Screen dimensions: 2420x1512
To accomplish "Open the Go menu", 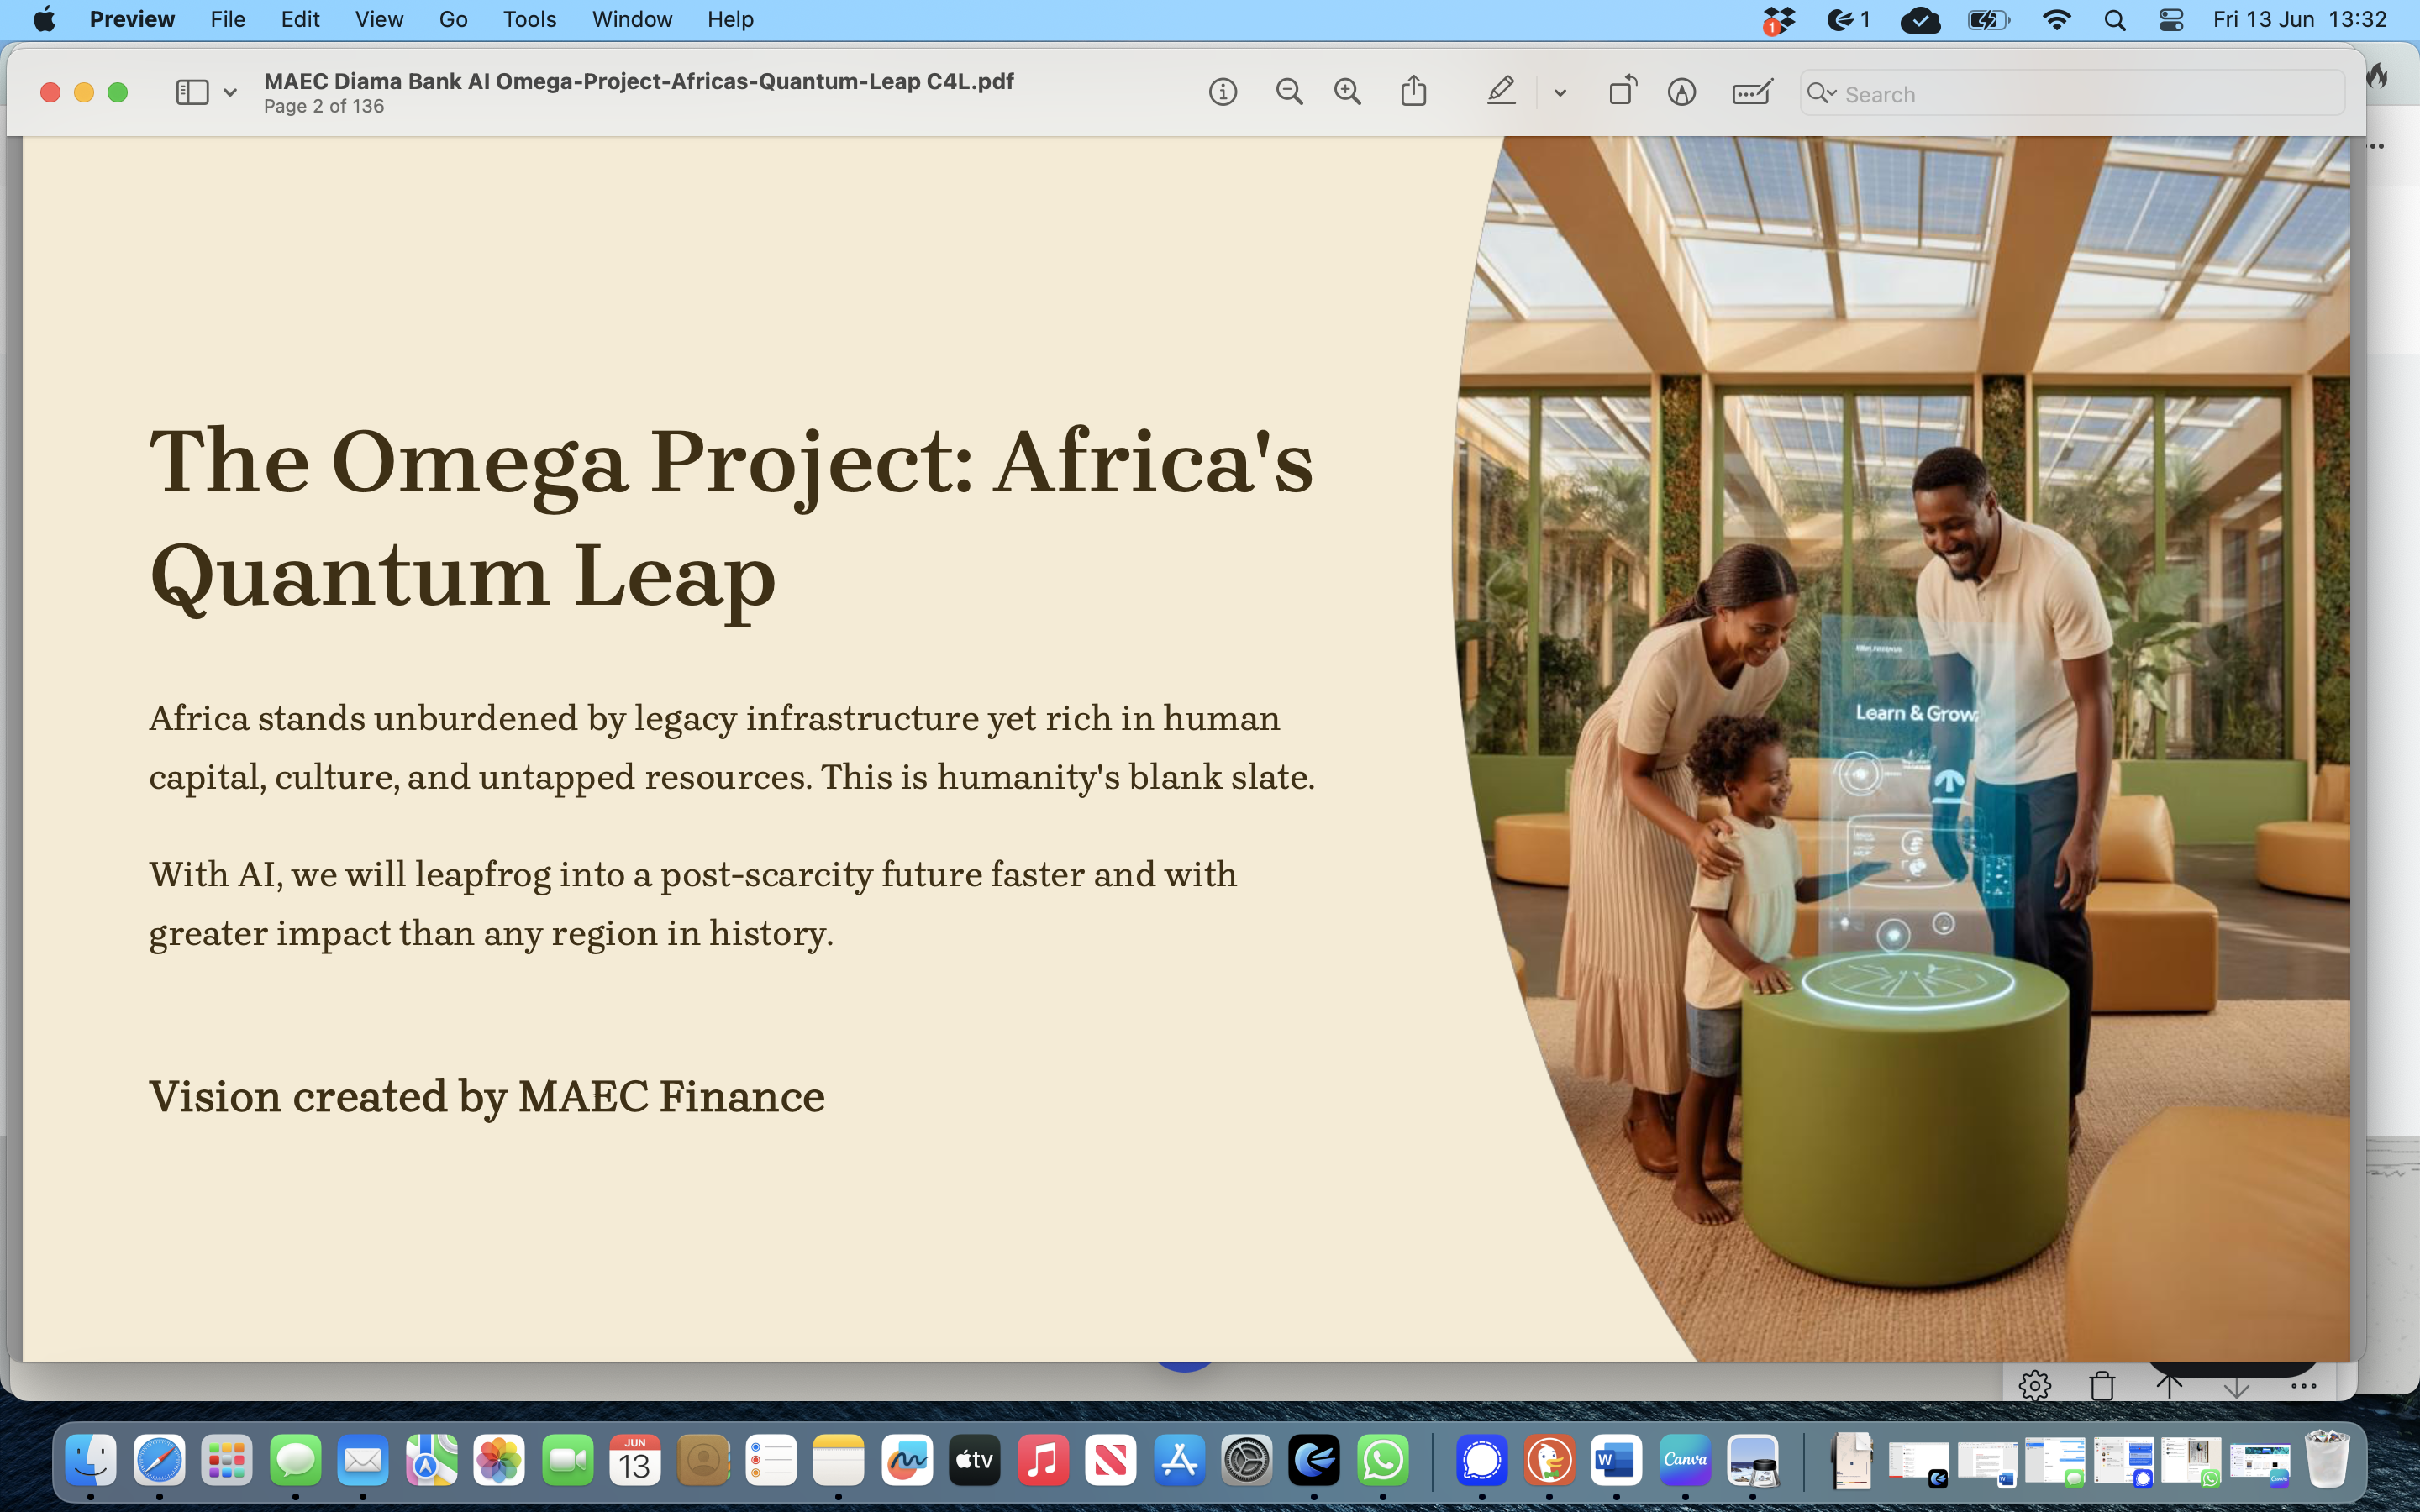I will click(x=453, y=20).
